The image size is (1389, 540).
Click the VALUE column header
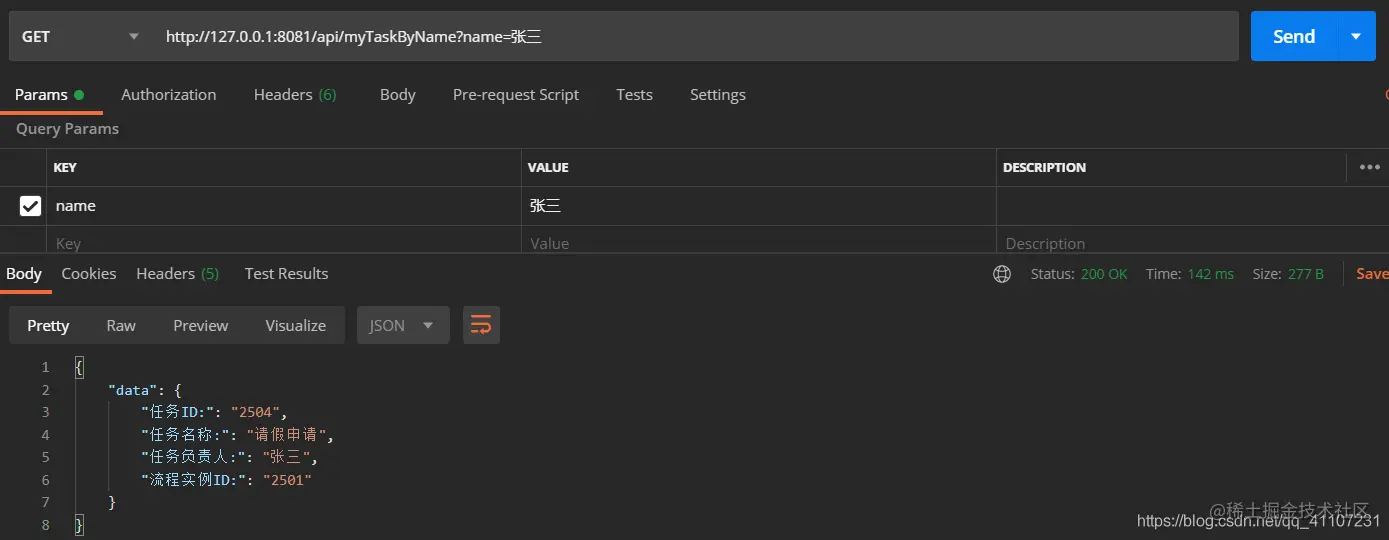point(548,167)
